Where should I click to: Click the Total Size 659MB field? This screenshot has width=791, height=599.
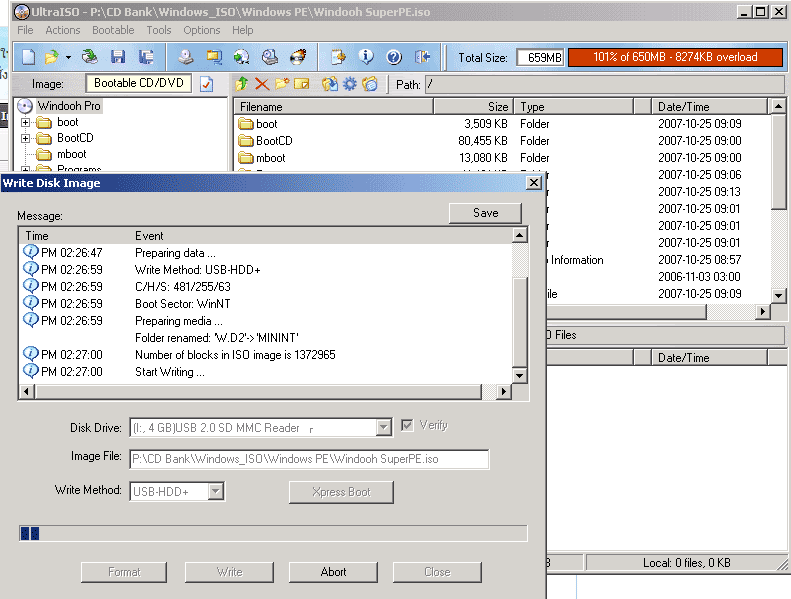tap(540, 58)
